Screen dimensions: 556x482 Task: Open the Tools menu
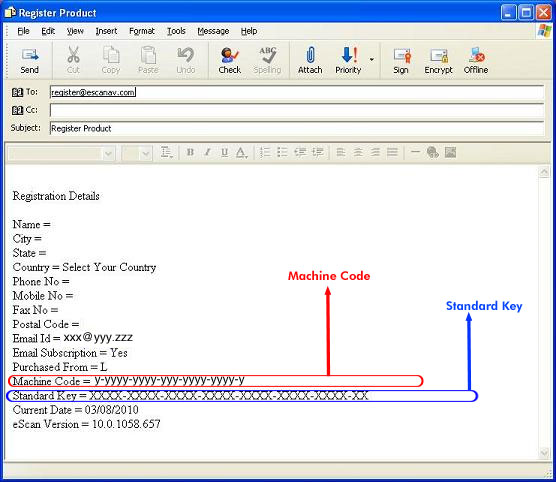tap(176, 31)
